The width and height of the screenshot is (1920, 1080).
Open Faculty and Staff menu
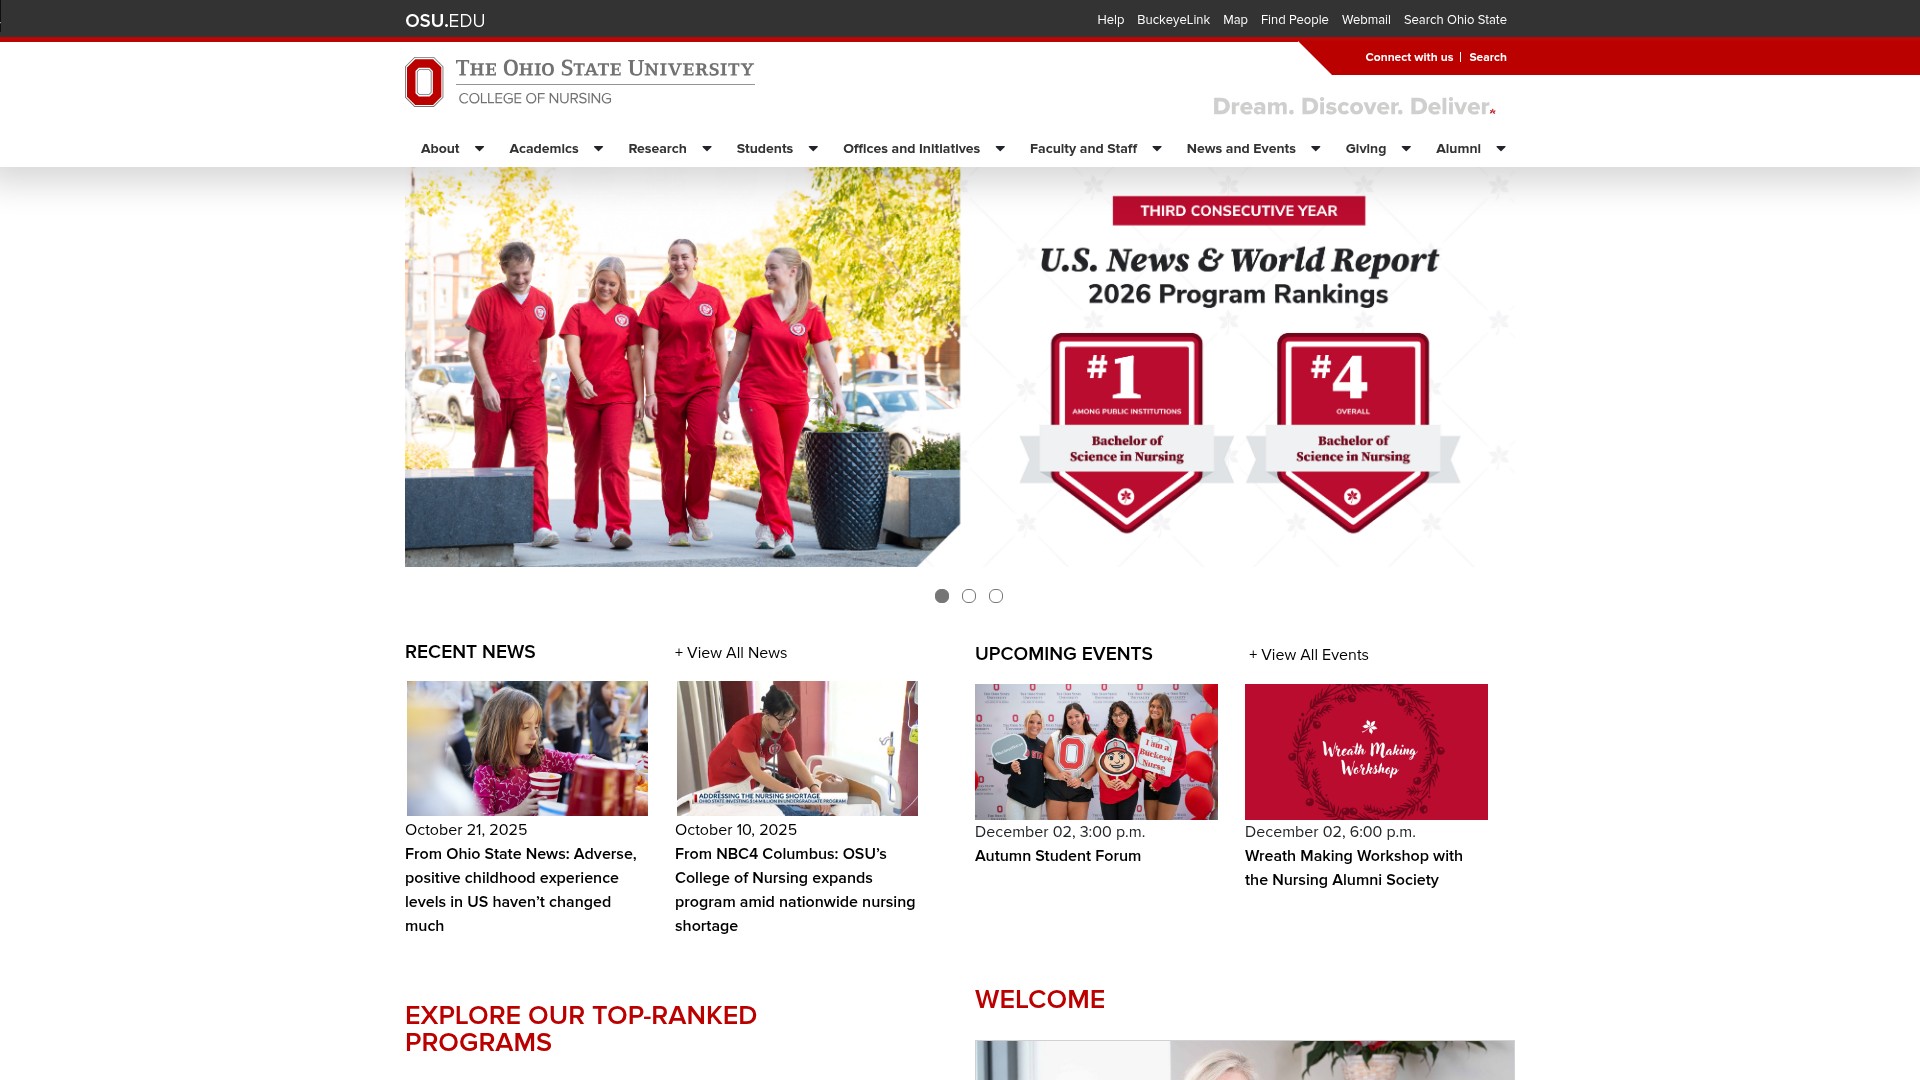[1083, 149]
